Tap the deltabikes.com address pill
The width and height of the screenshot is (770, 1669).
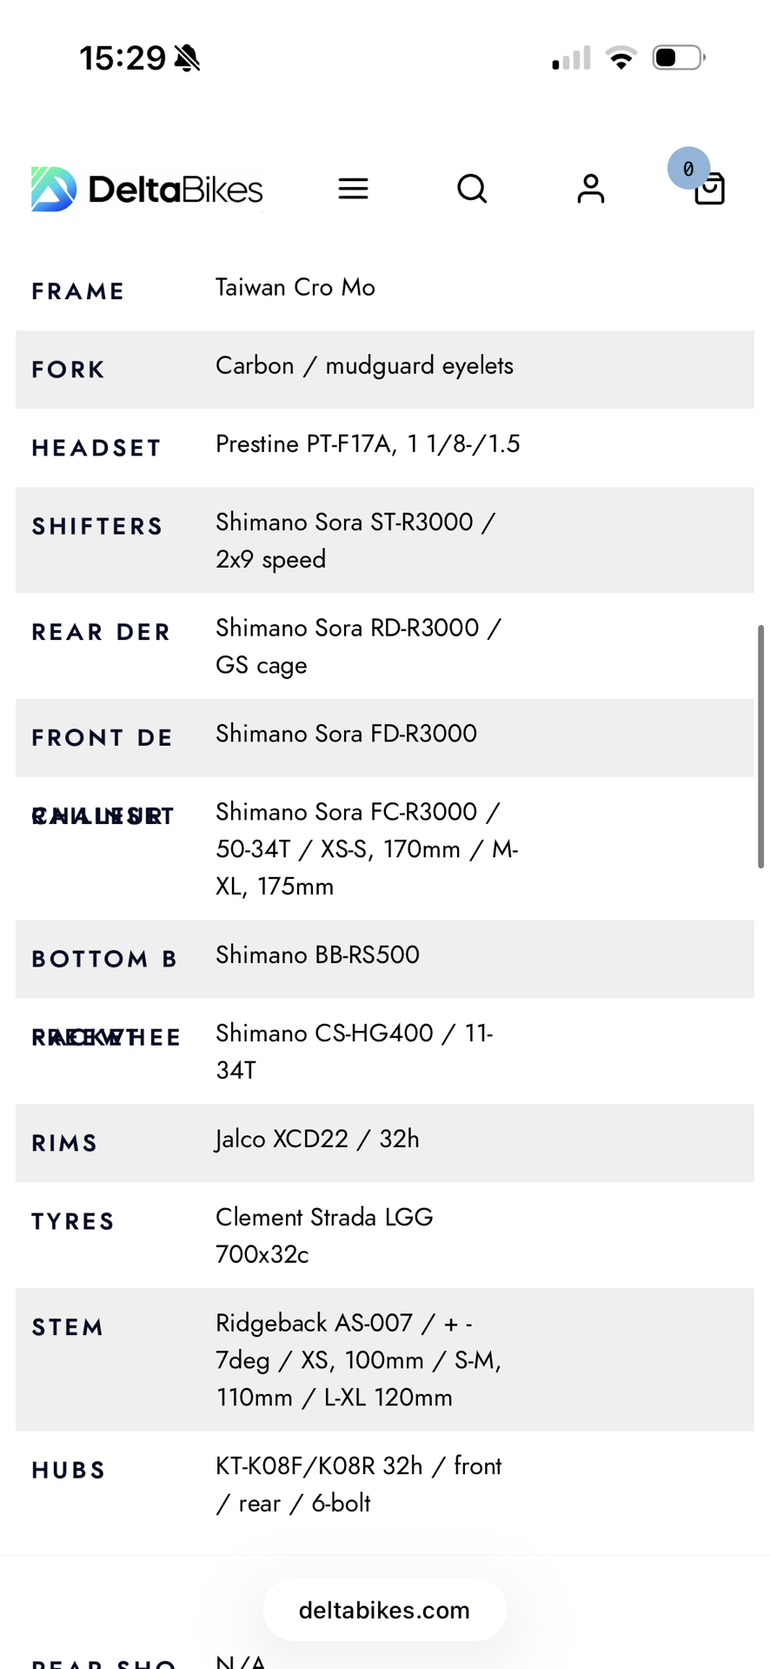(385, 1610)
